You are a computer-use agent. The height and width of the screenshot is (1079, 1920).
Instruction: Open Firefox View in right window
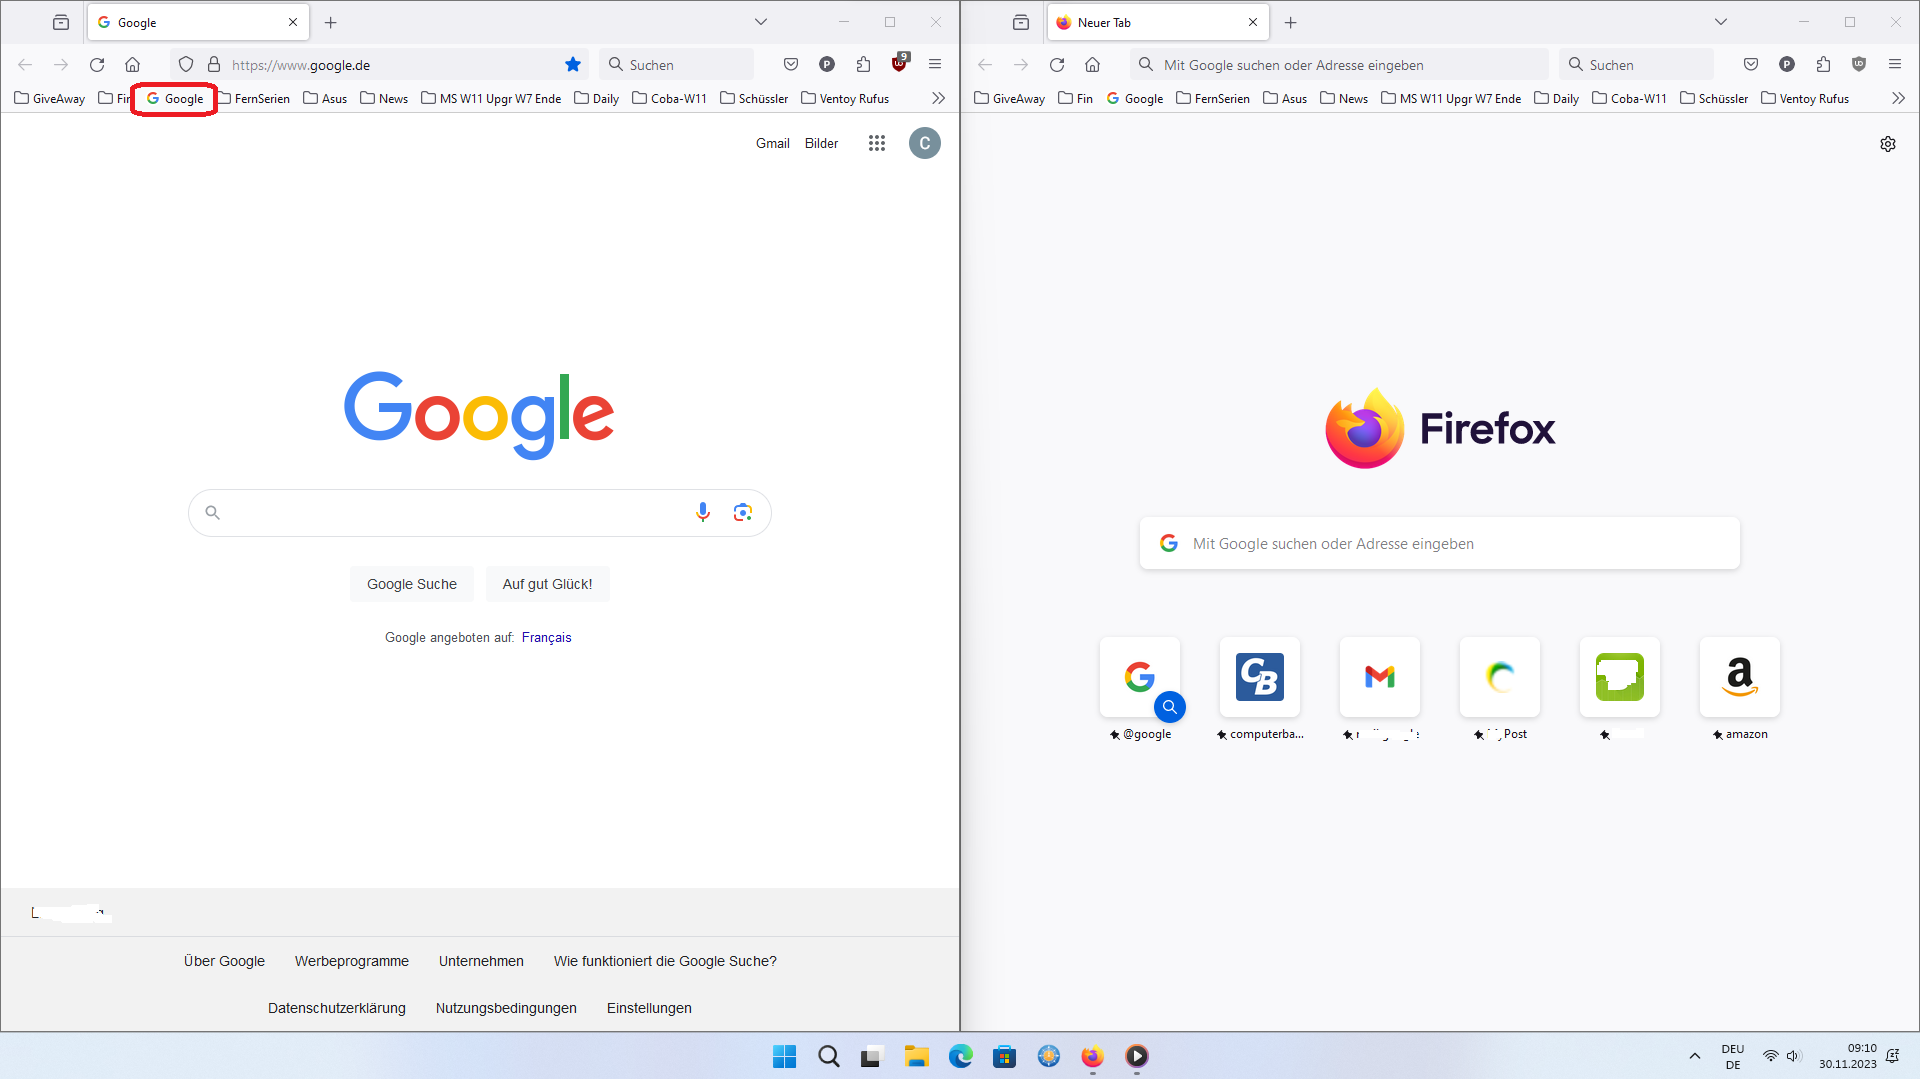click(1021, 22)
